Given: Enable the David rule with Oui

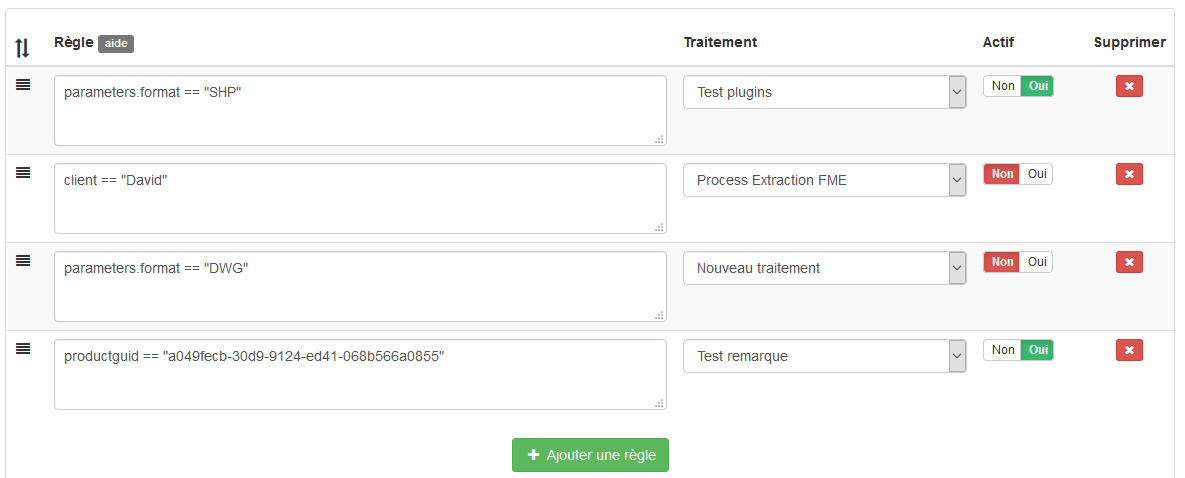Looking at the screenshot, I should (x=1037, y=174).
